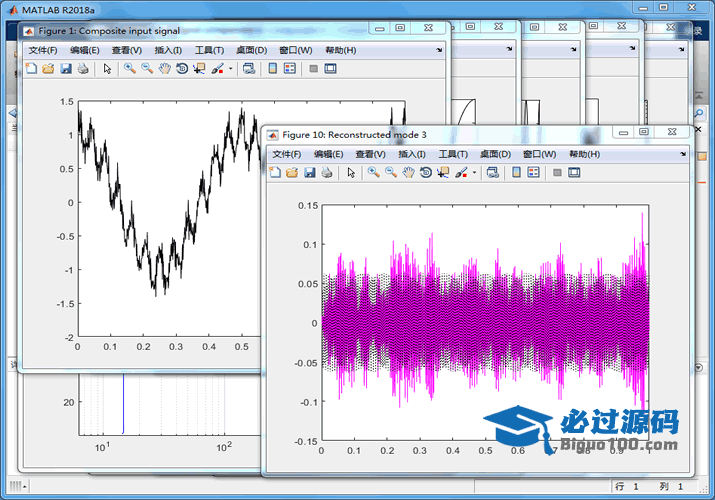Click New Figure icon in Figure 10 toolbar
The image size is (715, 500).
coord(275,173)
